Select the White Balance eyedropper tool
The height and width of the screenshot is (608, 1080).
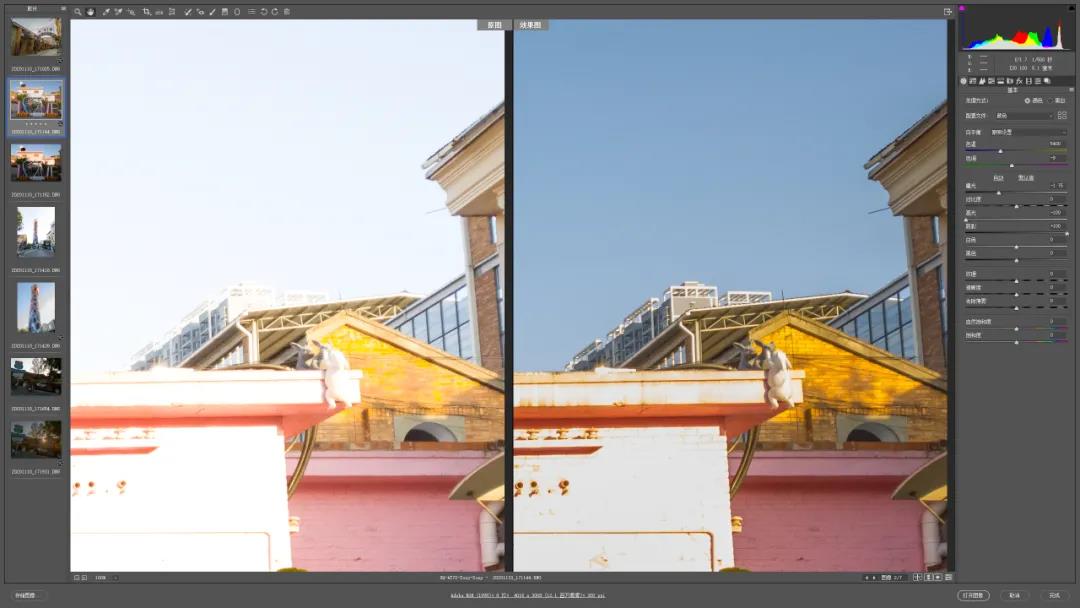(x=106, y=12)
